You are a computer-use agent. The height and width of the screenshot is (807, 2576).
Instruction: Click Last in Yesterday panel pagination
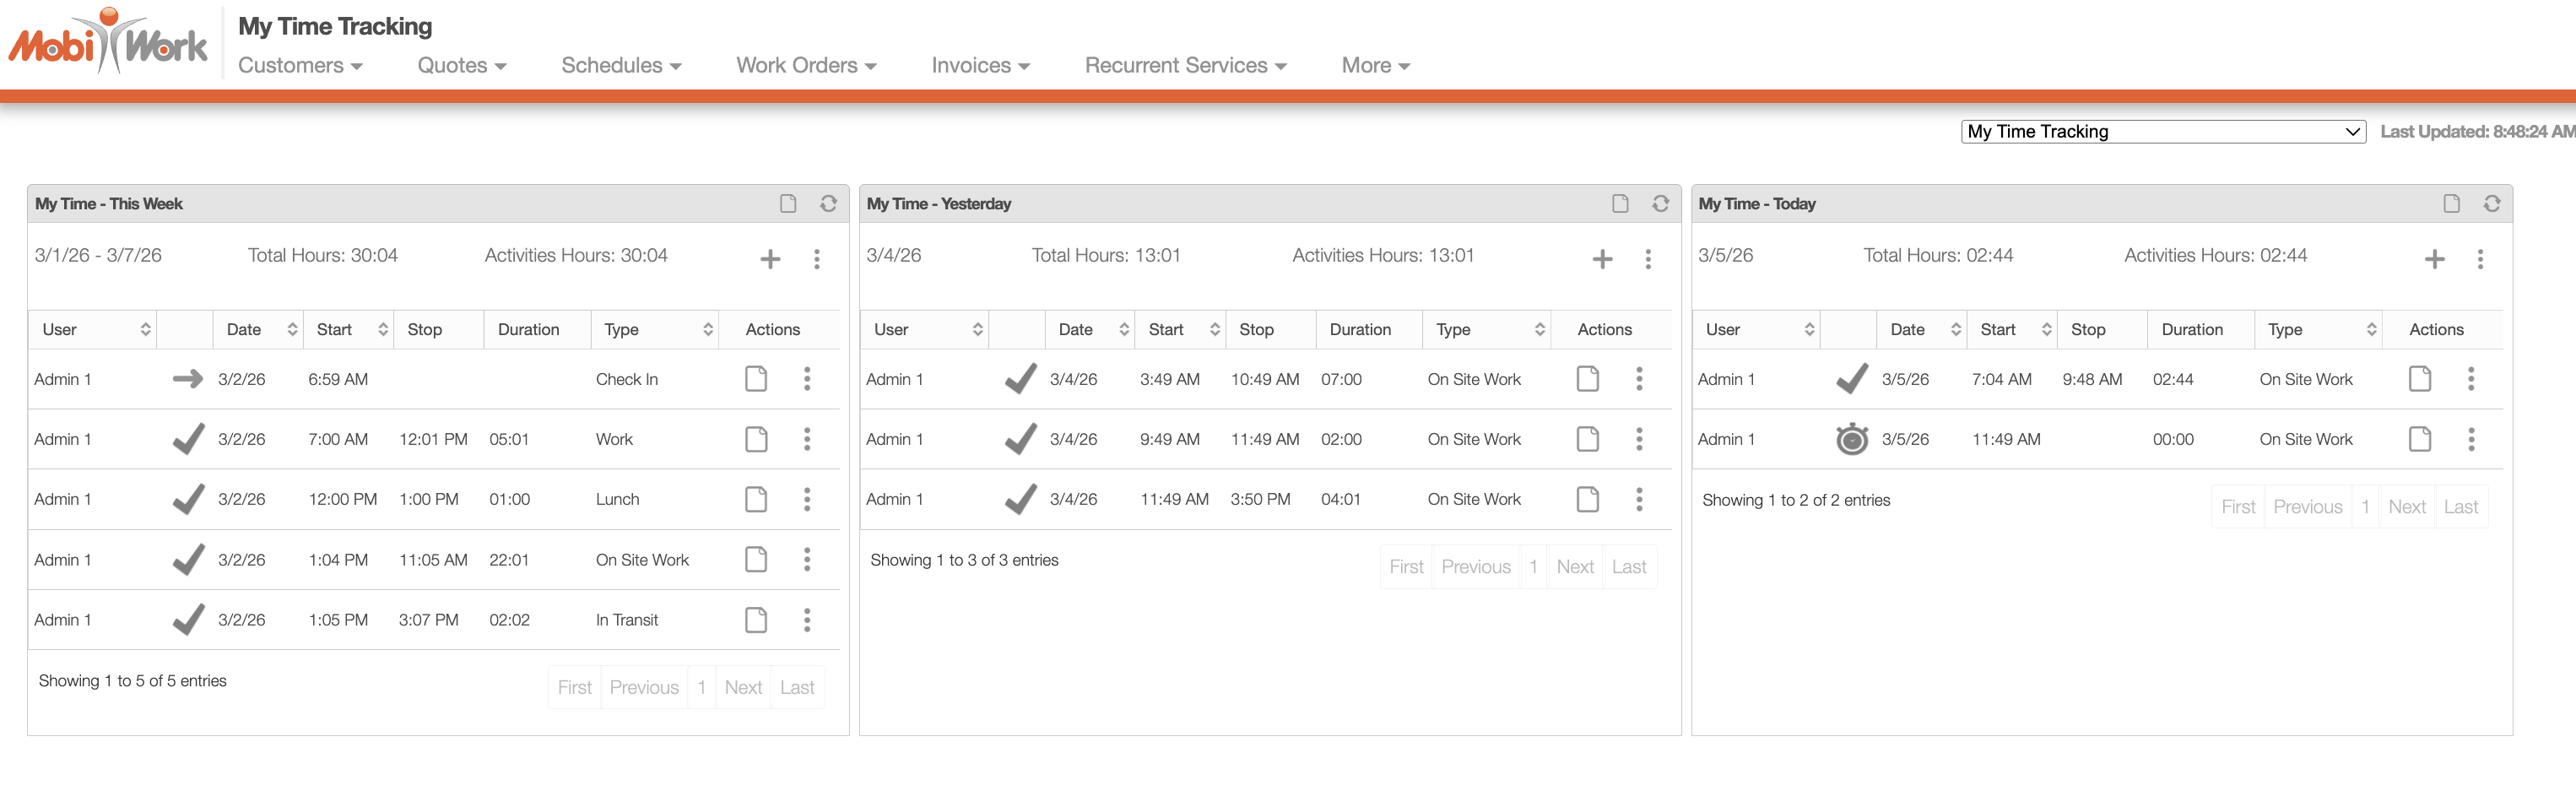pos(1628,567)
